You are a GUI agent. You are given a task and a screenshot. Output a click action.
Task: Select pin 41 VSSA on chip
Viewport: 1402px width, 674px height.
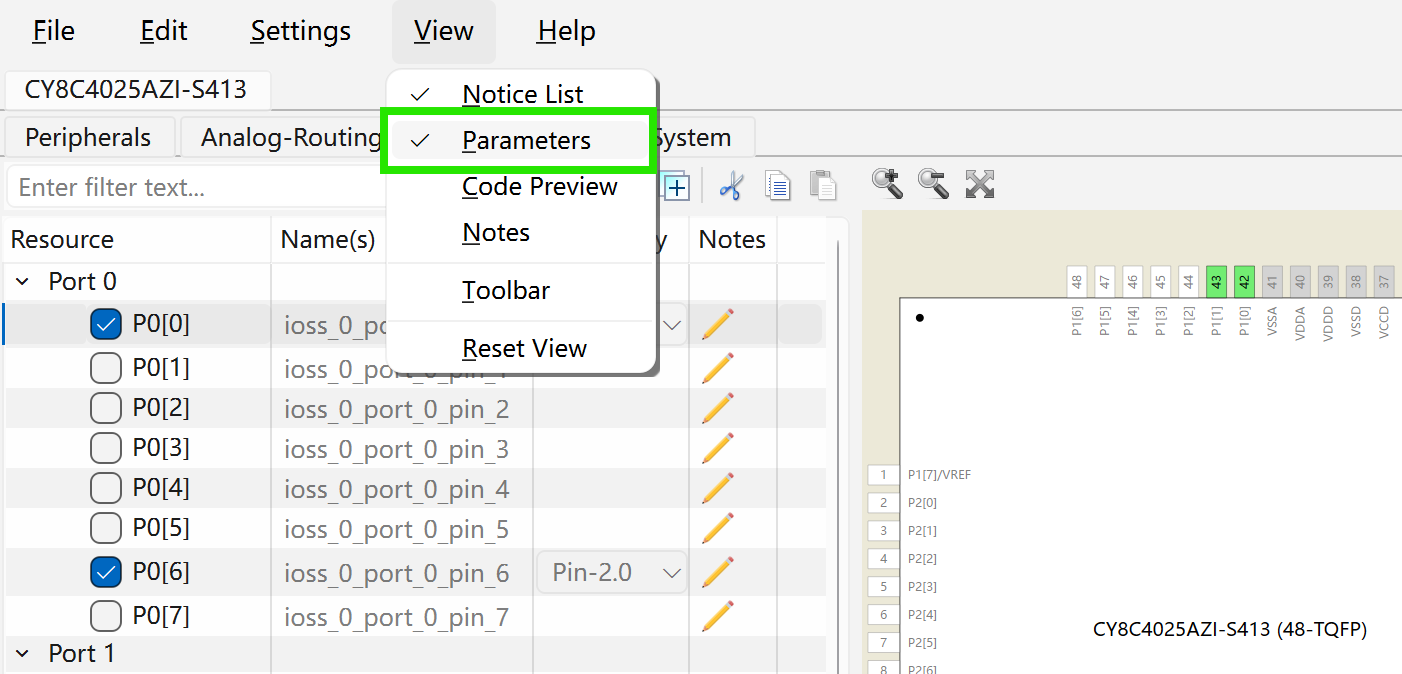(x=1272, y=282)
